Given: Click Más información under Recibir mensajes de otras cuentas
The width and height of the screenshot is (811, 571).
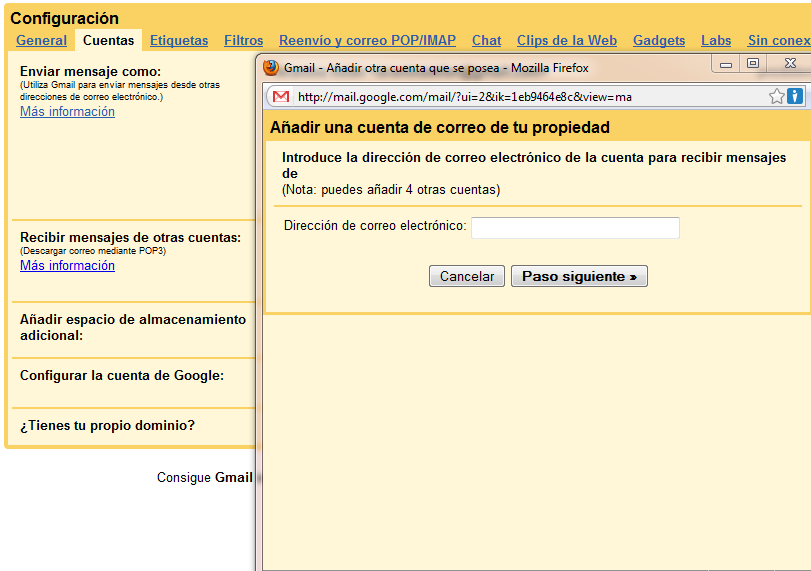Looking at the screenshot, I should [x=67, y=266].
